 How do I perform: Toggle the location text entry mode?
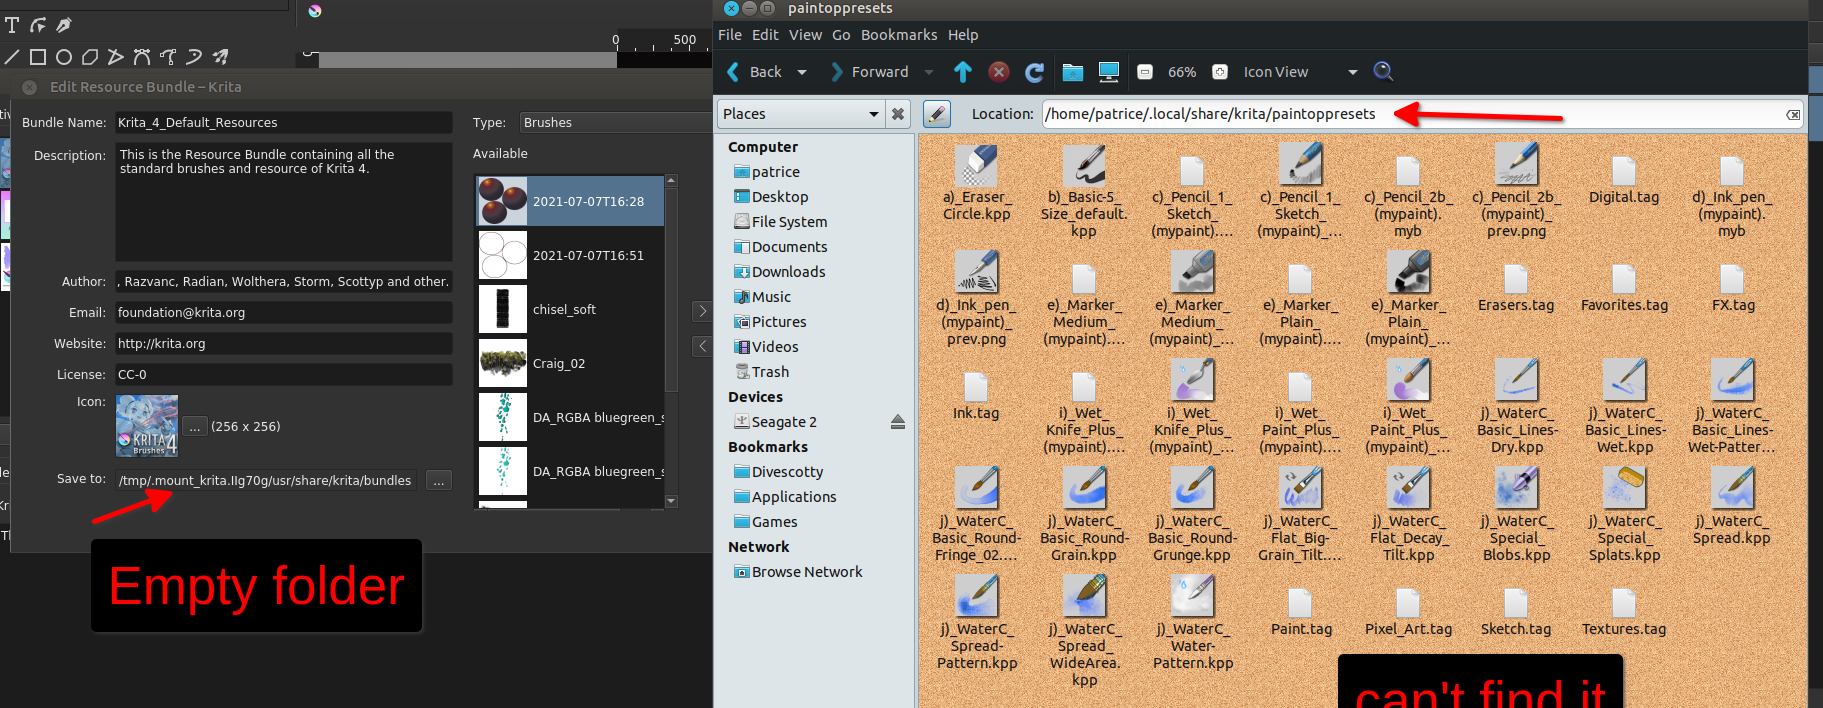936,114
